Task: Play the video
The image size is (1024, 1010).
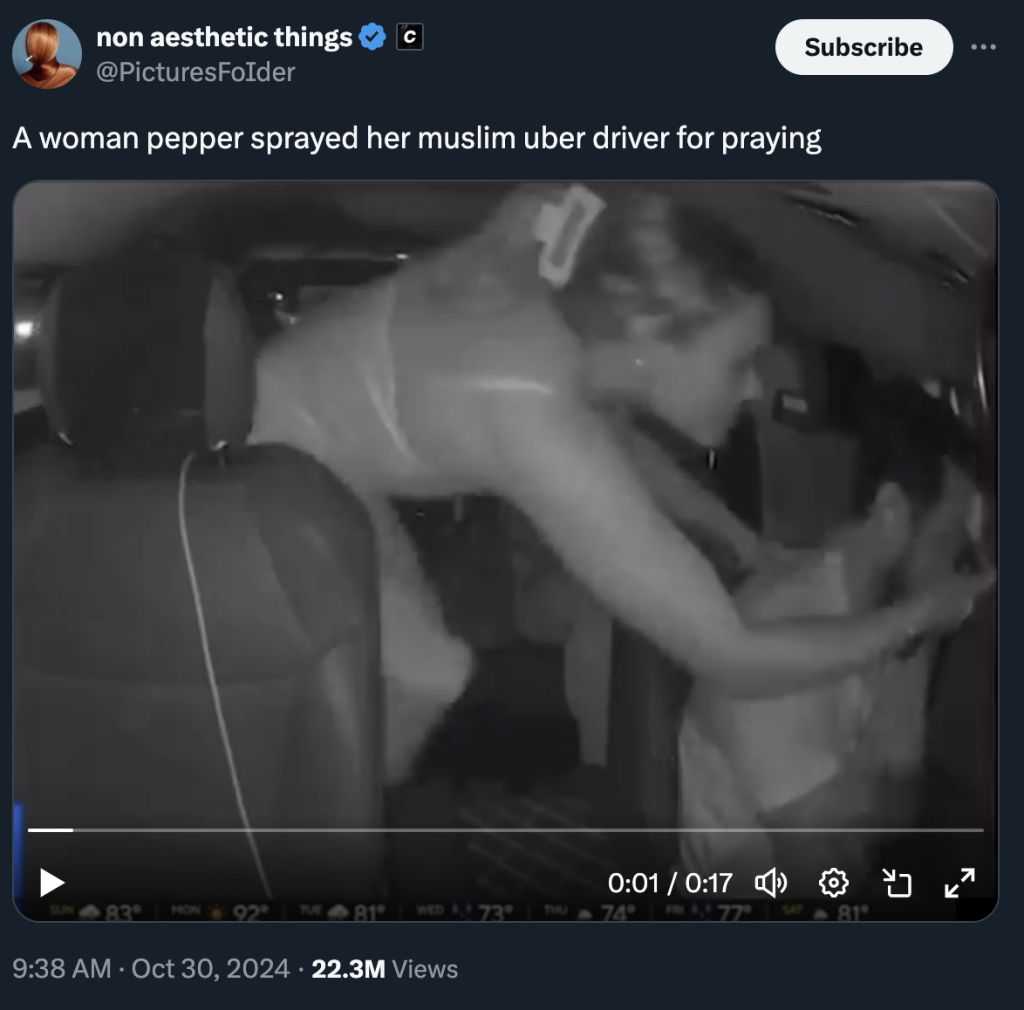Action: tap(52, 883)
